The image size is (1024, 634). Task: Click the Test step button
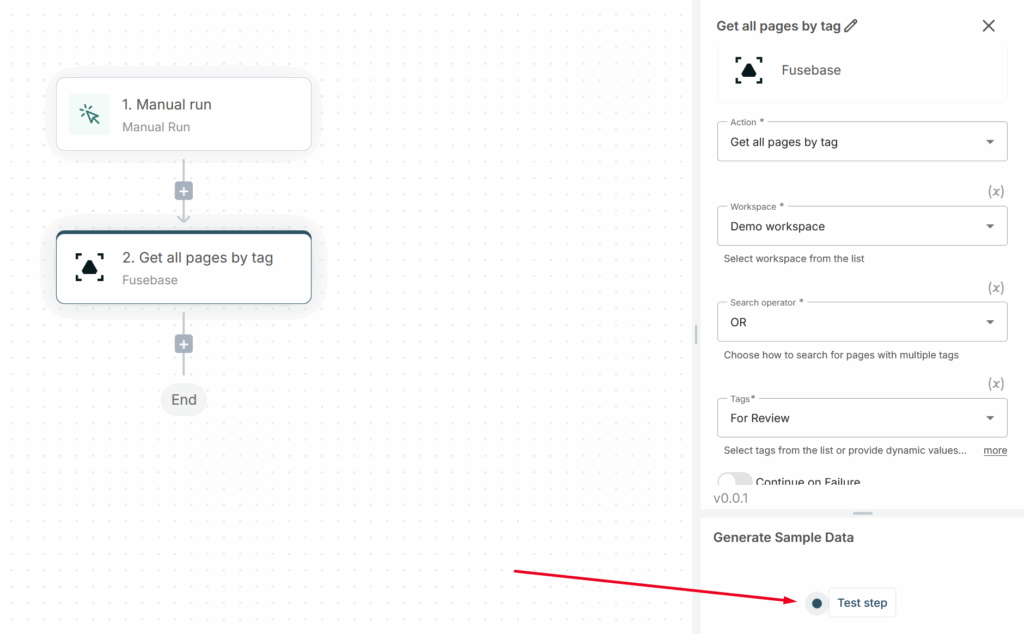point(861,603)
